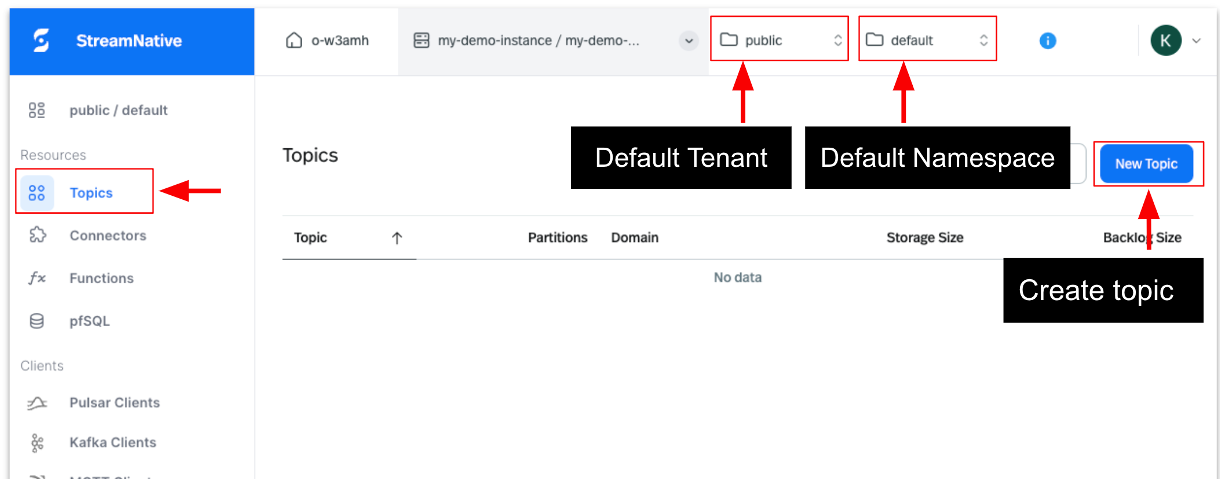Click the Resources section label
1220x480 pixels.
[x=53, y=155]
